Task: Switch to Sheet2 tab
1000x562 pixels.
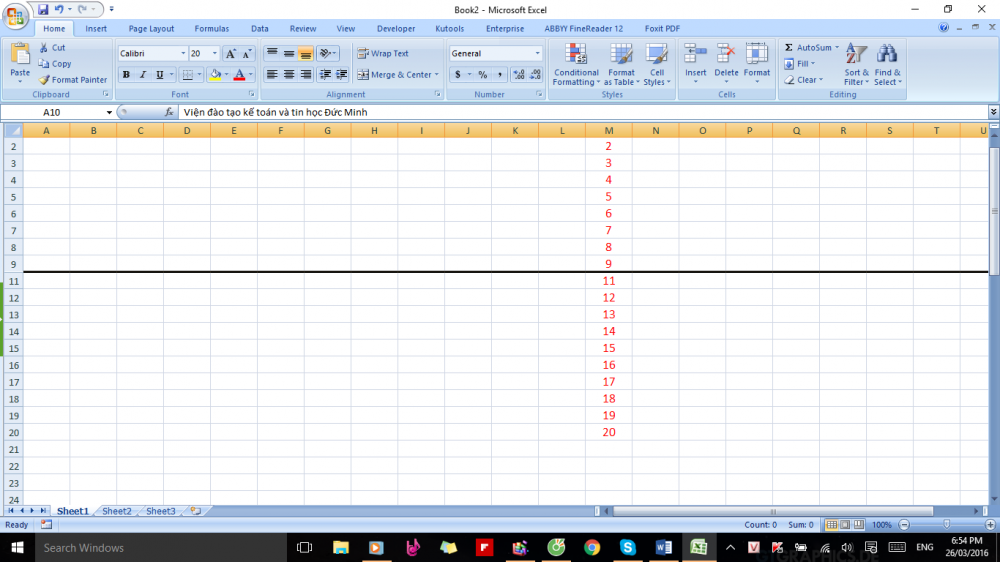Action: (x=117, y=511)
